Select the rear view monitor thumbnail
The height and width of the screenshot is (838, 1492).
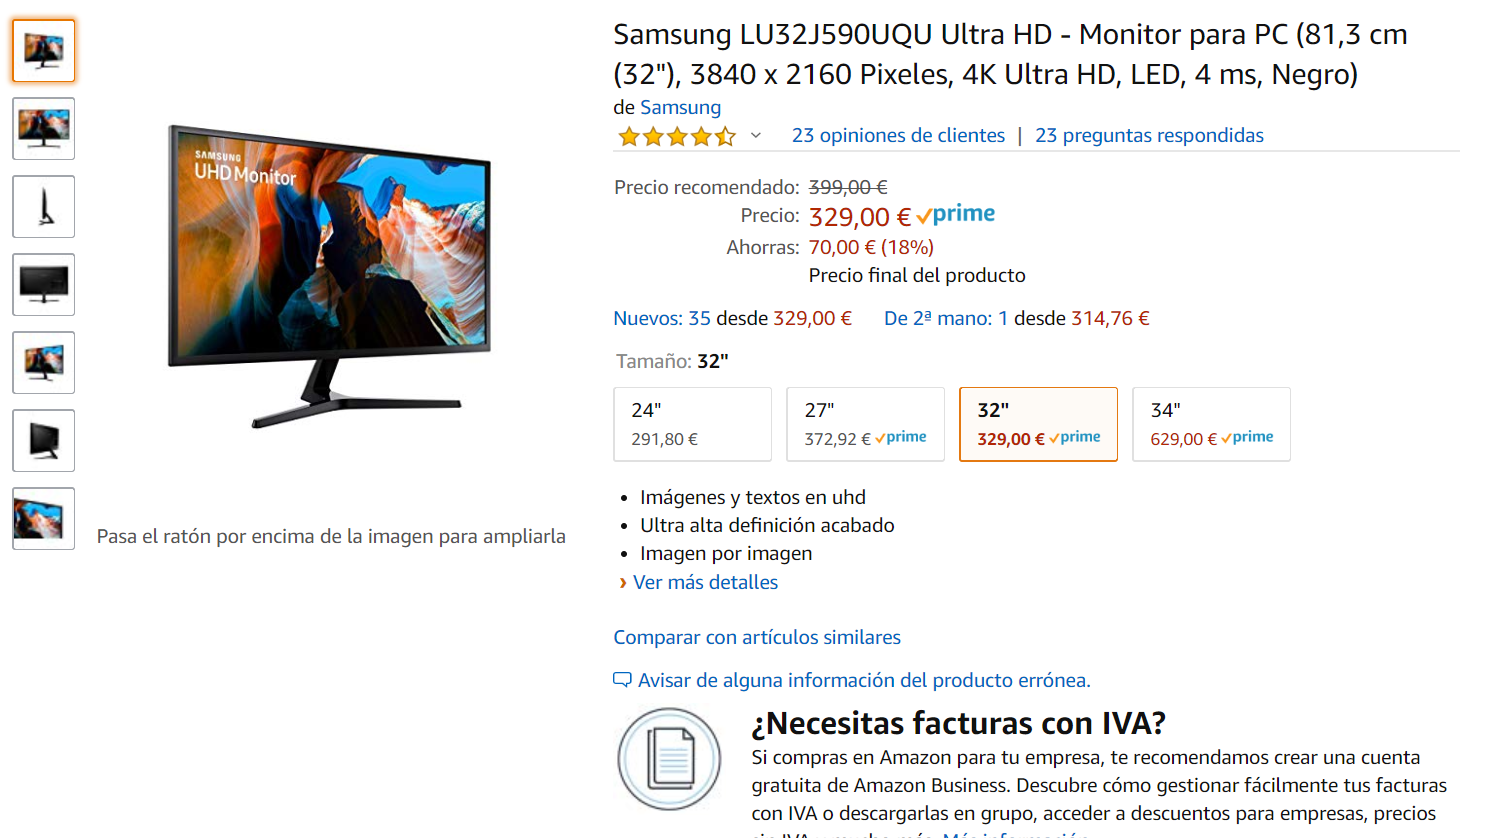point(44,441)
